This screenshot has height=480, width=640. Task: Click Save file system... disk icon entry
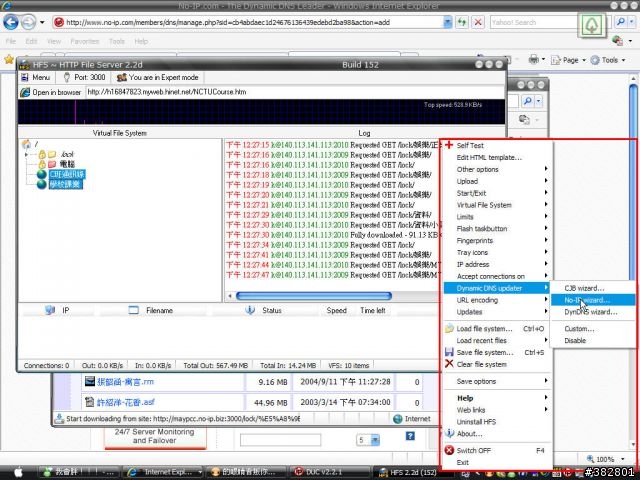coord(497,352)
